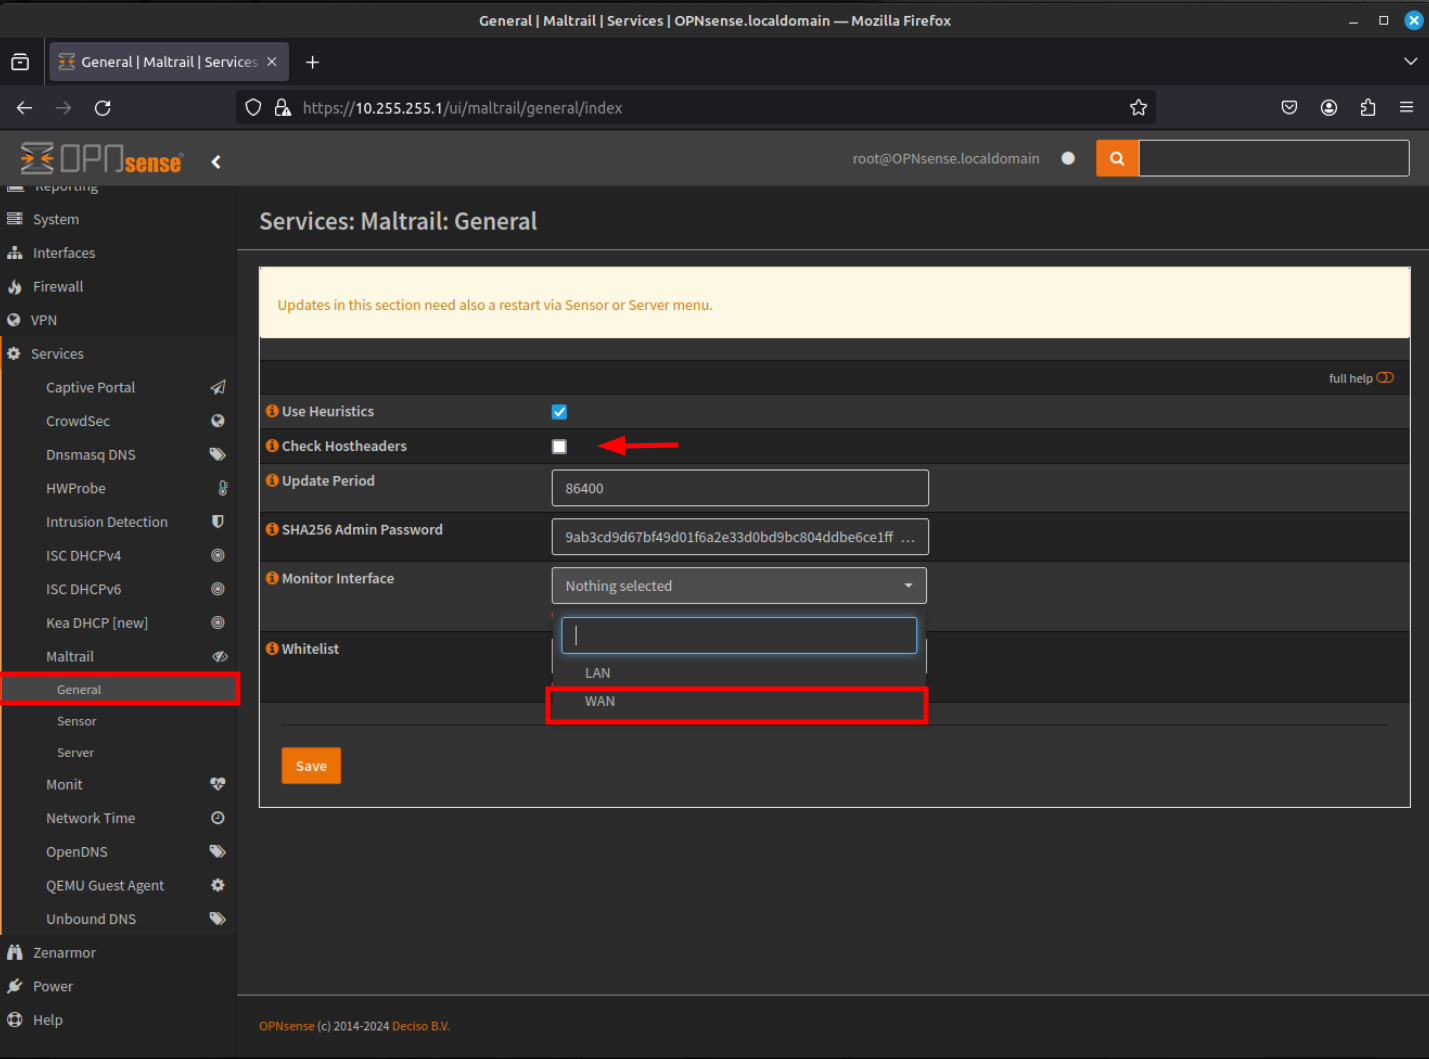Uncheck the Use Heuristics checkbox
Viewport: 1429px width, 1059px height.
pos(559,412)
